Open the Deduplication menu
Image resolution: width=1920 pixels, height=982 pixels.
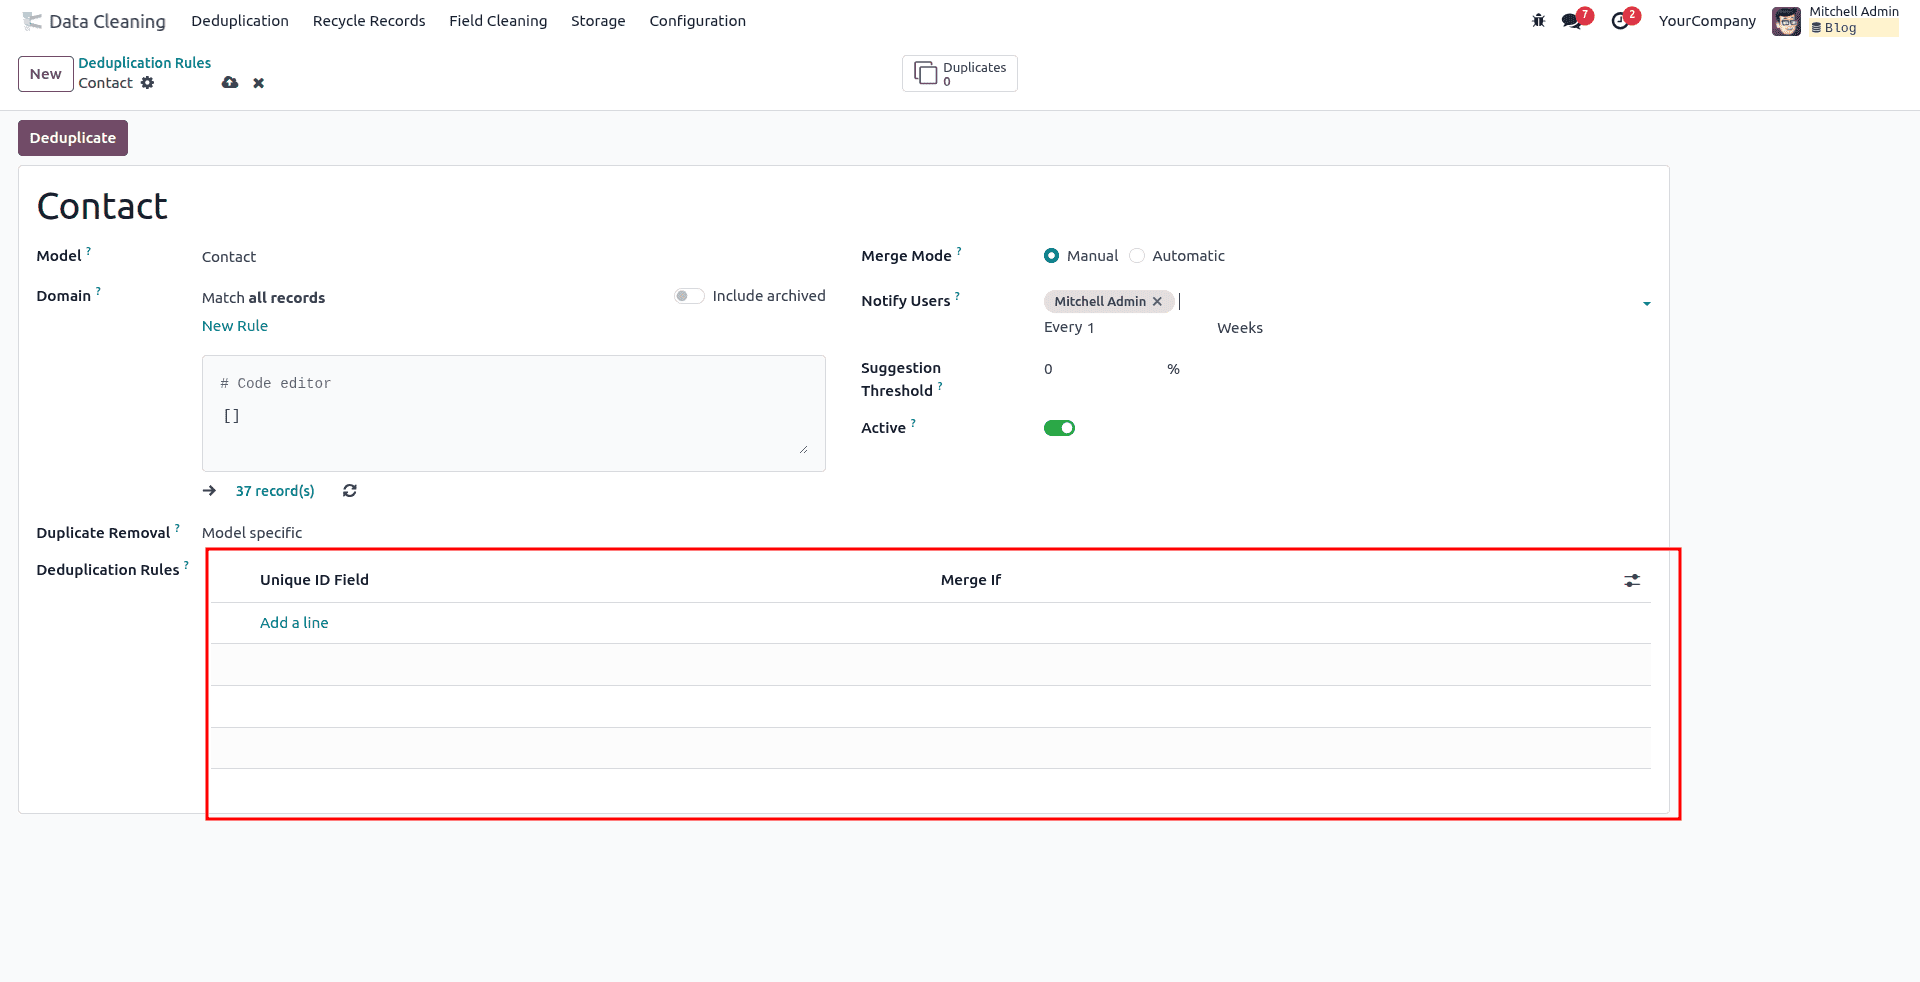coord(240,20)
